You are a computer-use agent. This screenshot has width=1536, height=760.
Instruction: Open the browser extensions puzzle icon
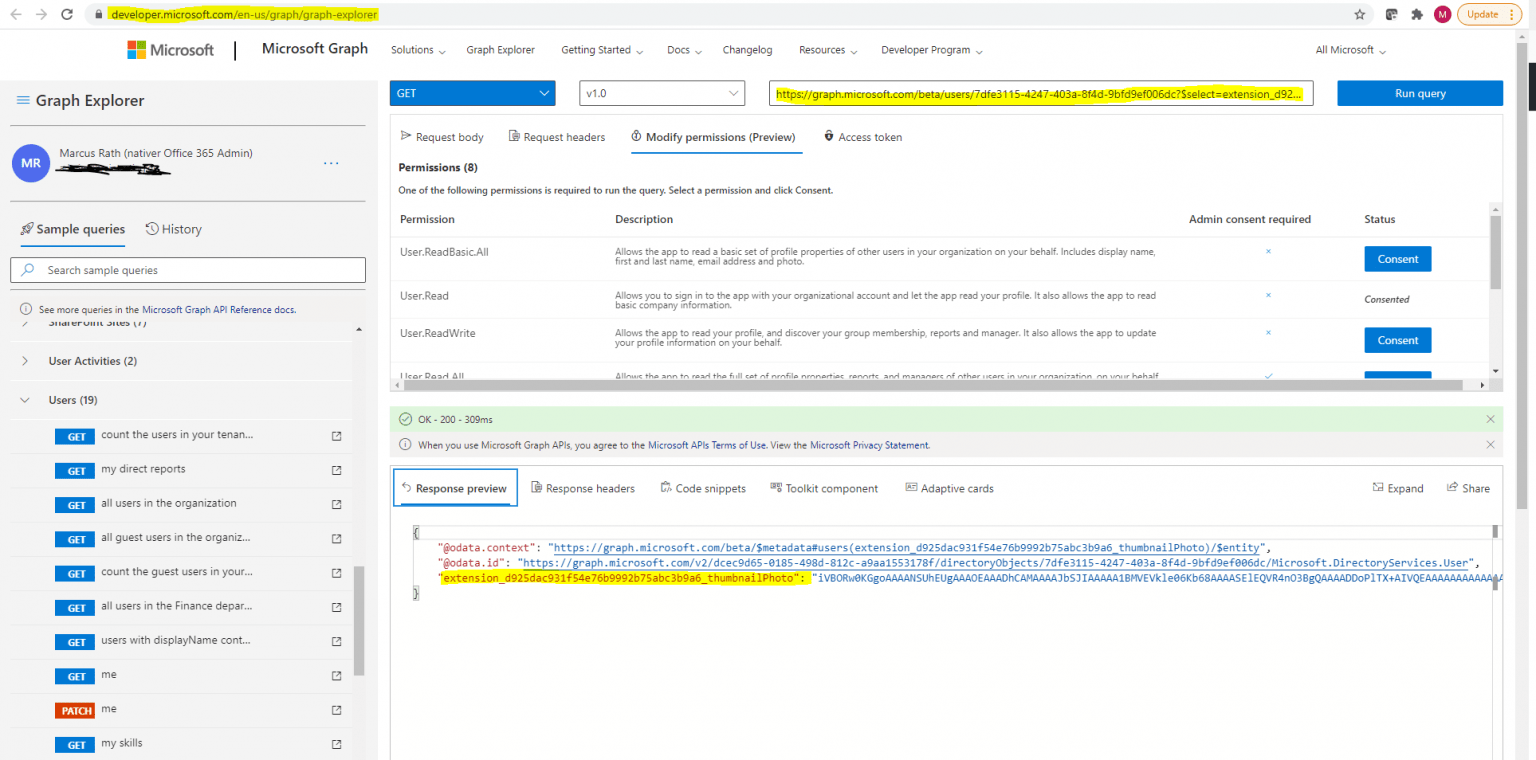pyautogui.click(x=1416, y=15)
